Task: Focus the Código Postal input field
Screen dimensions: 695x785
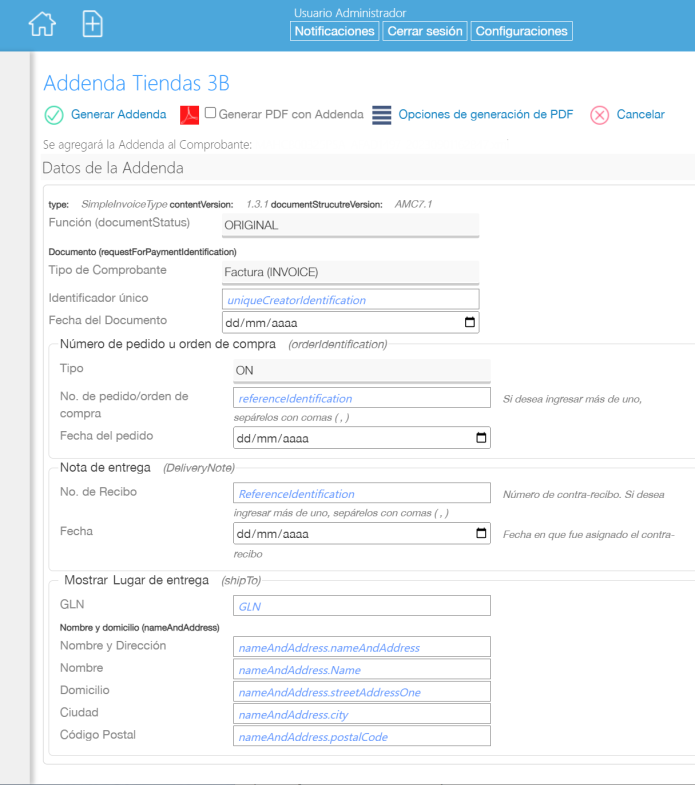Action: pyautogui.click(x=361, y=737)
